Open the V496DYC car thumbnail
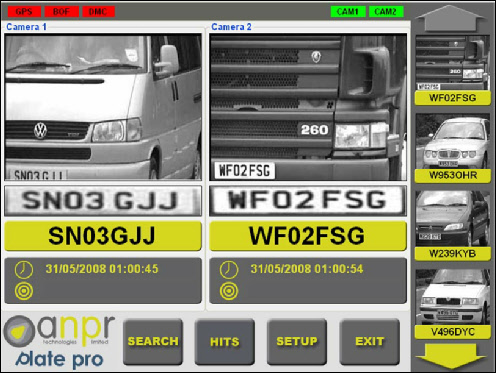 [x=453, y=297]
